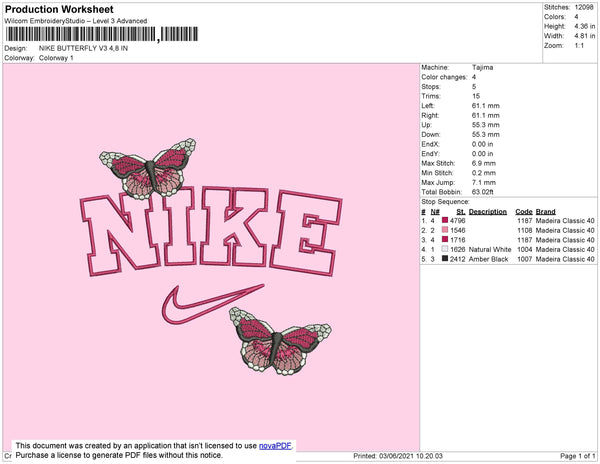Click the color swatch for thread 1546
The width and height of the screenshot is (600, 464).
[445, 230]
